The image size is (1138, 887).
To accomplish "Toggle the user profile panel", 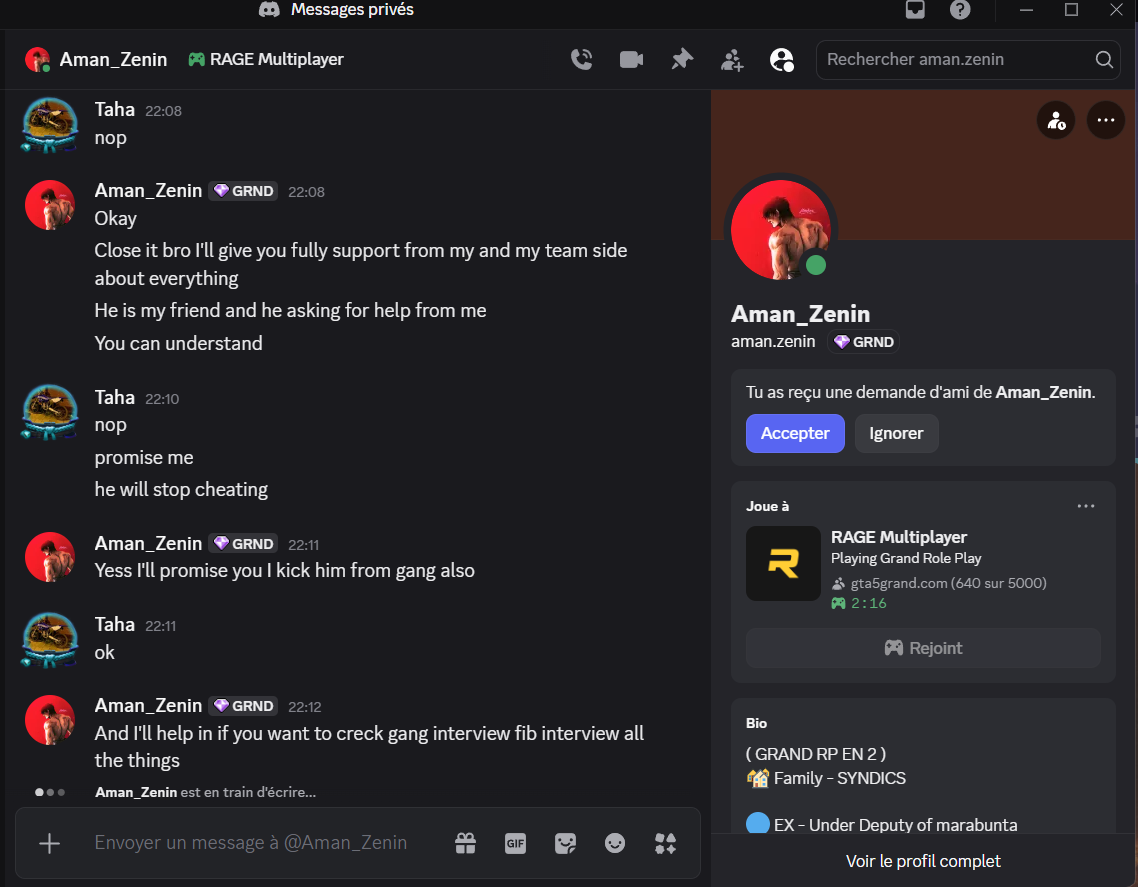I will tap(782, 60).
